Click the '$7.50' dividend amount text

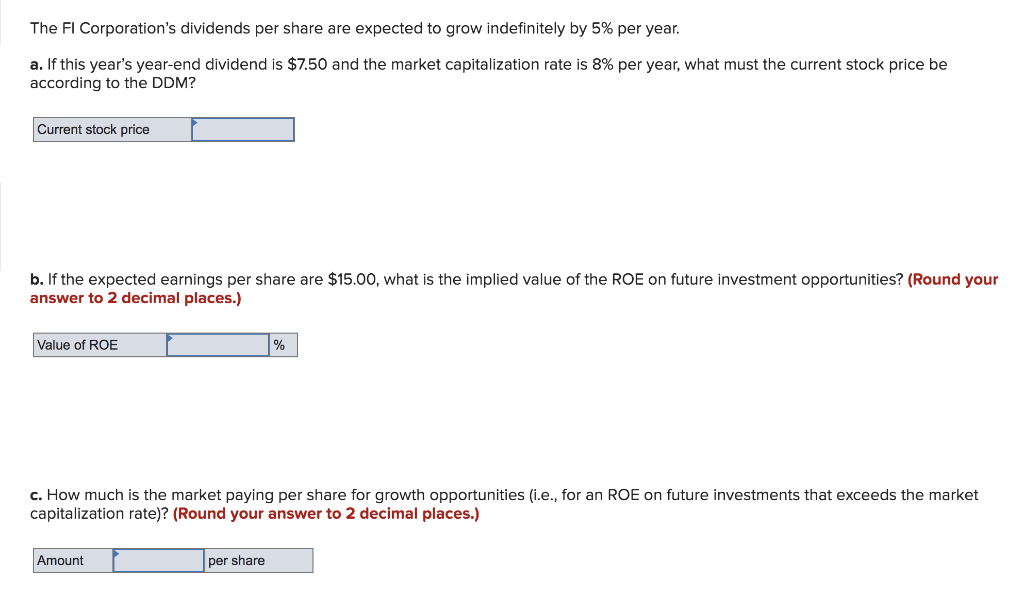(x=307, y=65)
